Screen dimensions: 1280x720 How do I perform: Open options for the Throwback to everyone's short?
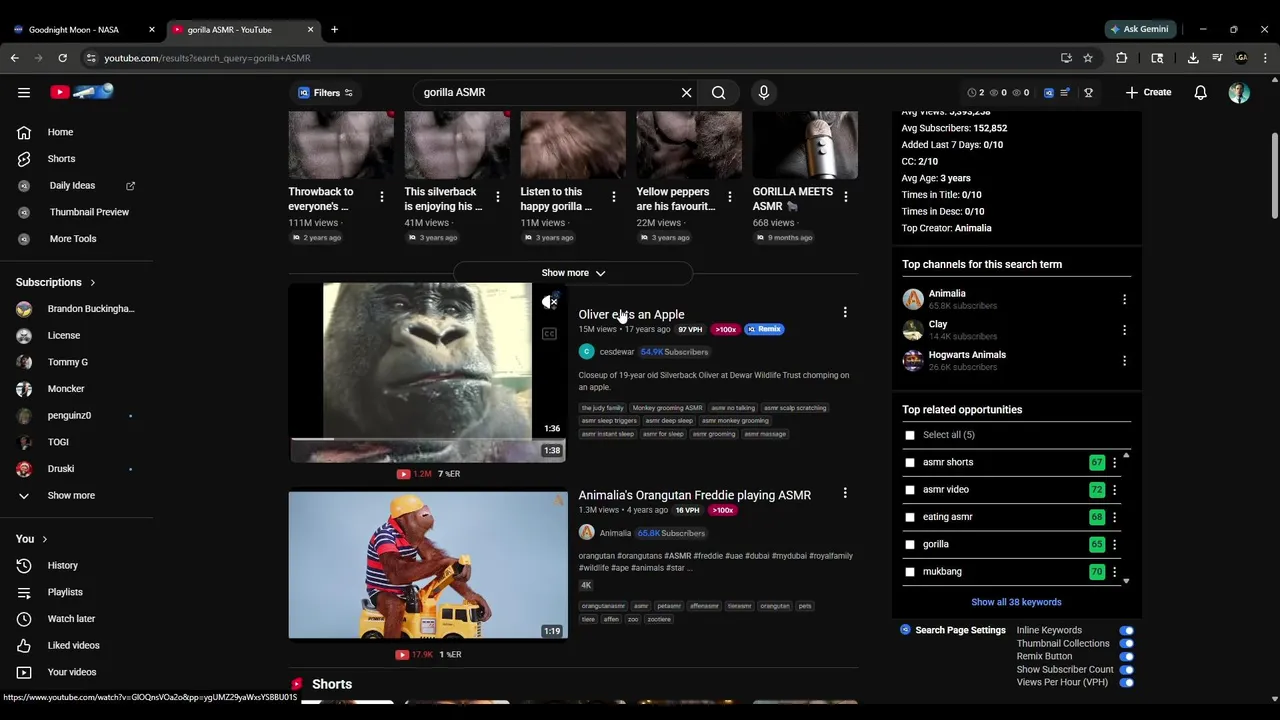[x=381, y=197]
